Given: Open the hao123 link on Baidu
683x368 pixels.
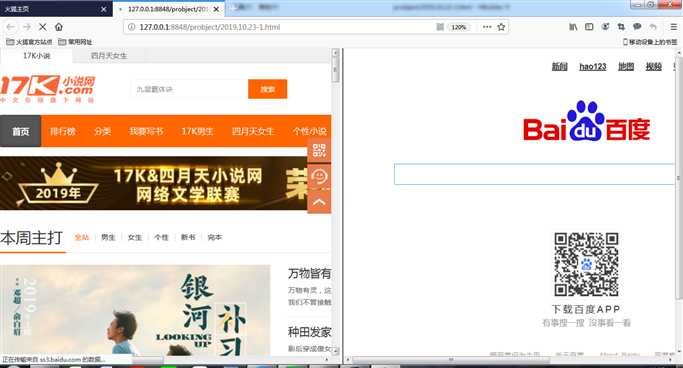Looking at the screenshot, I should (592, 67).
